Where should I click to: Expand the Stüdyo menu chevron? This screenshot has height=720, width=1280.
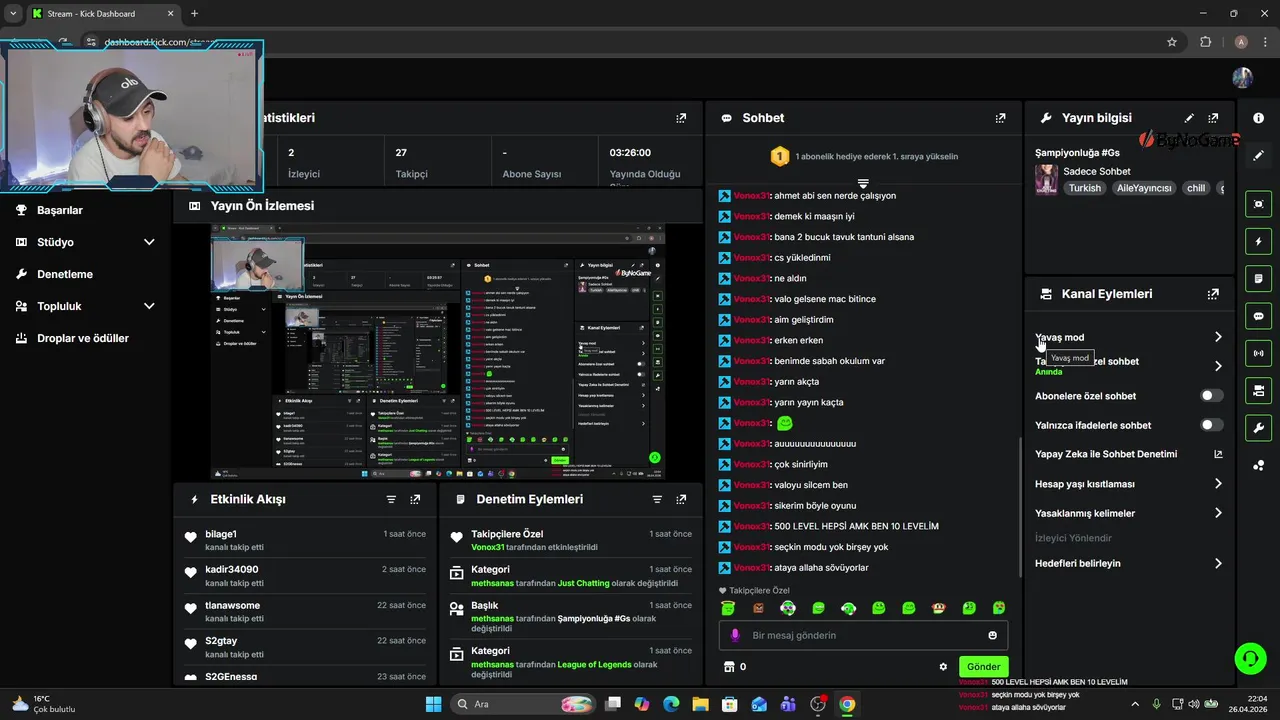pos(149,242)
